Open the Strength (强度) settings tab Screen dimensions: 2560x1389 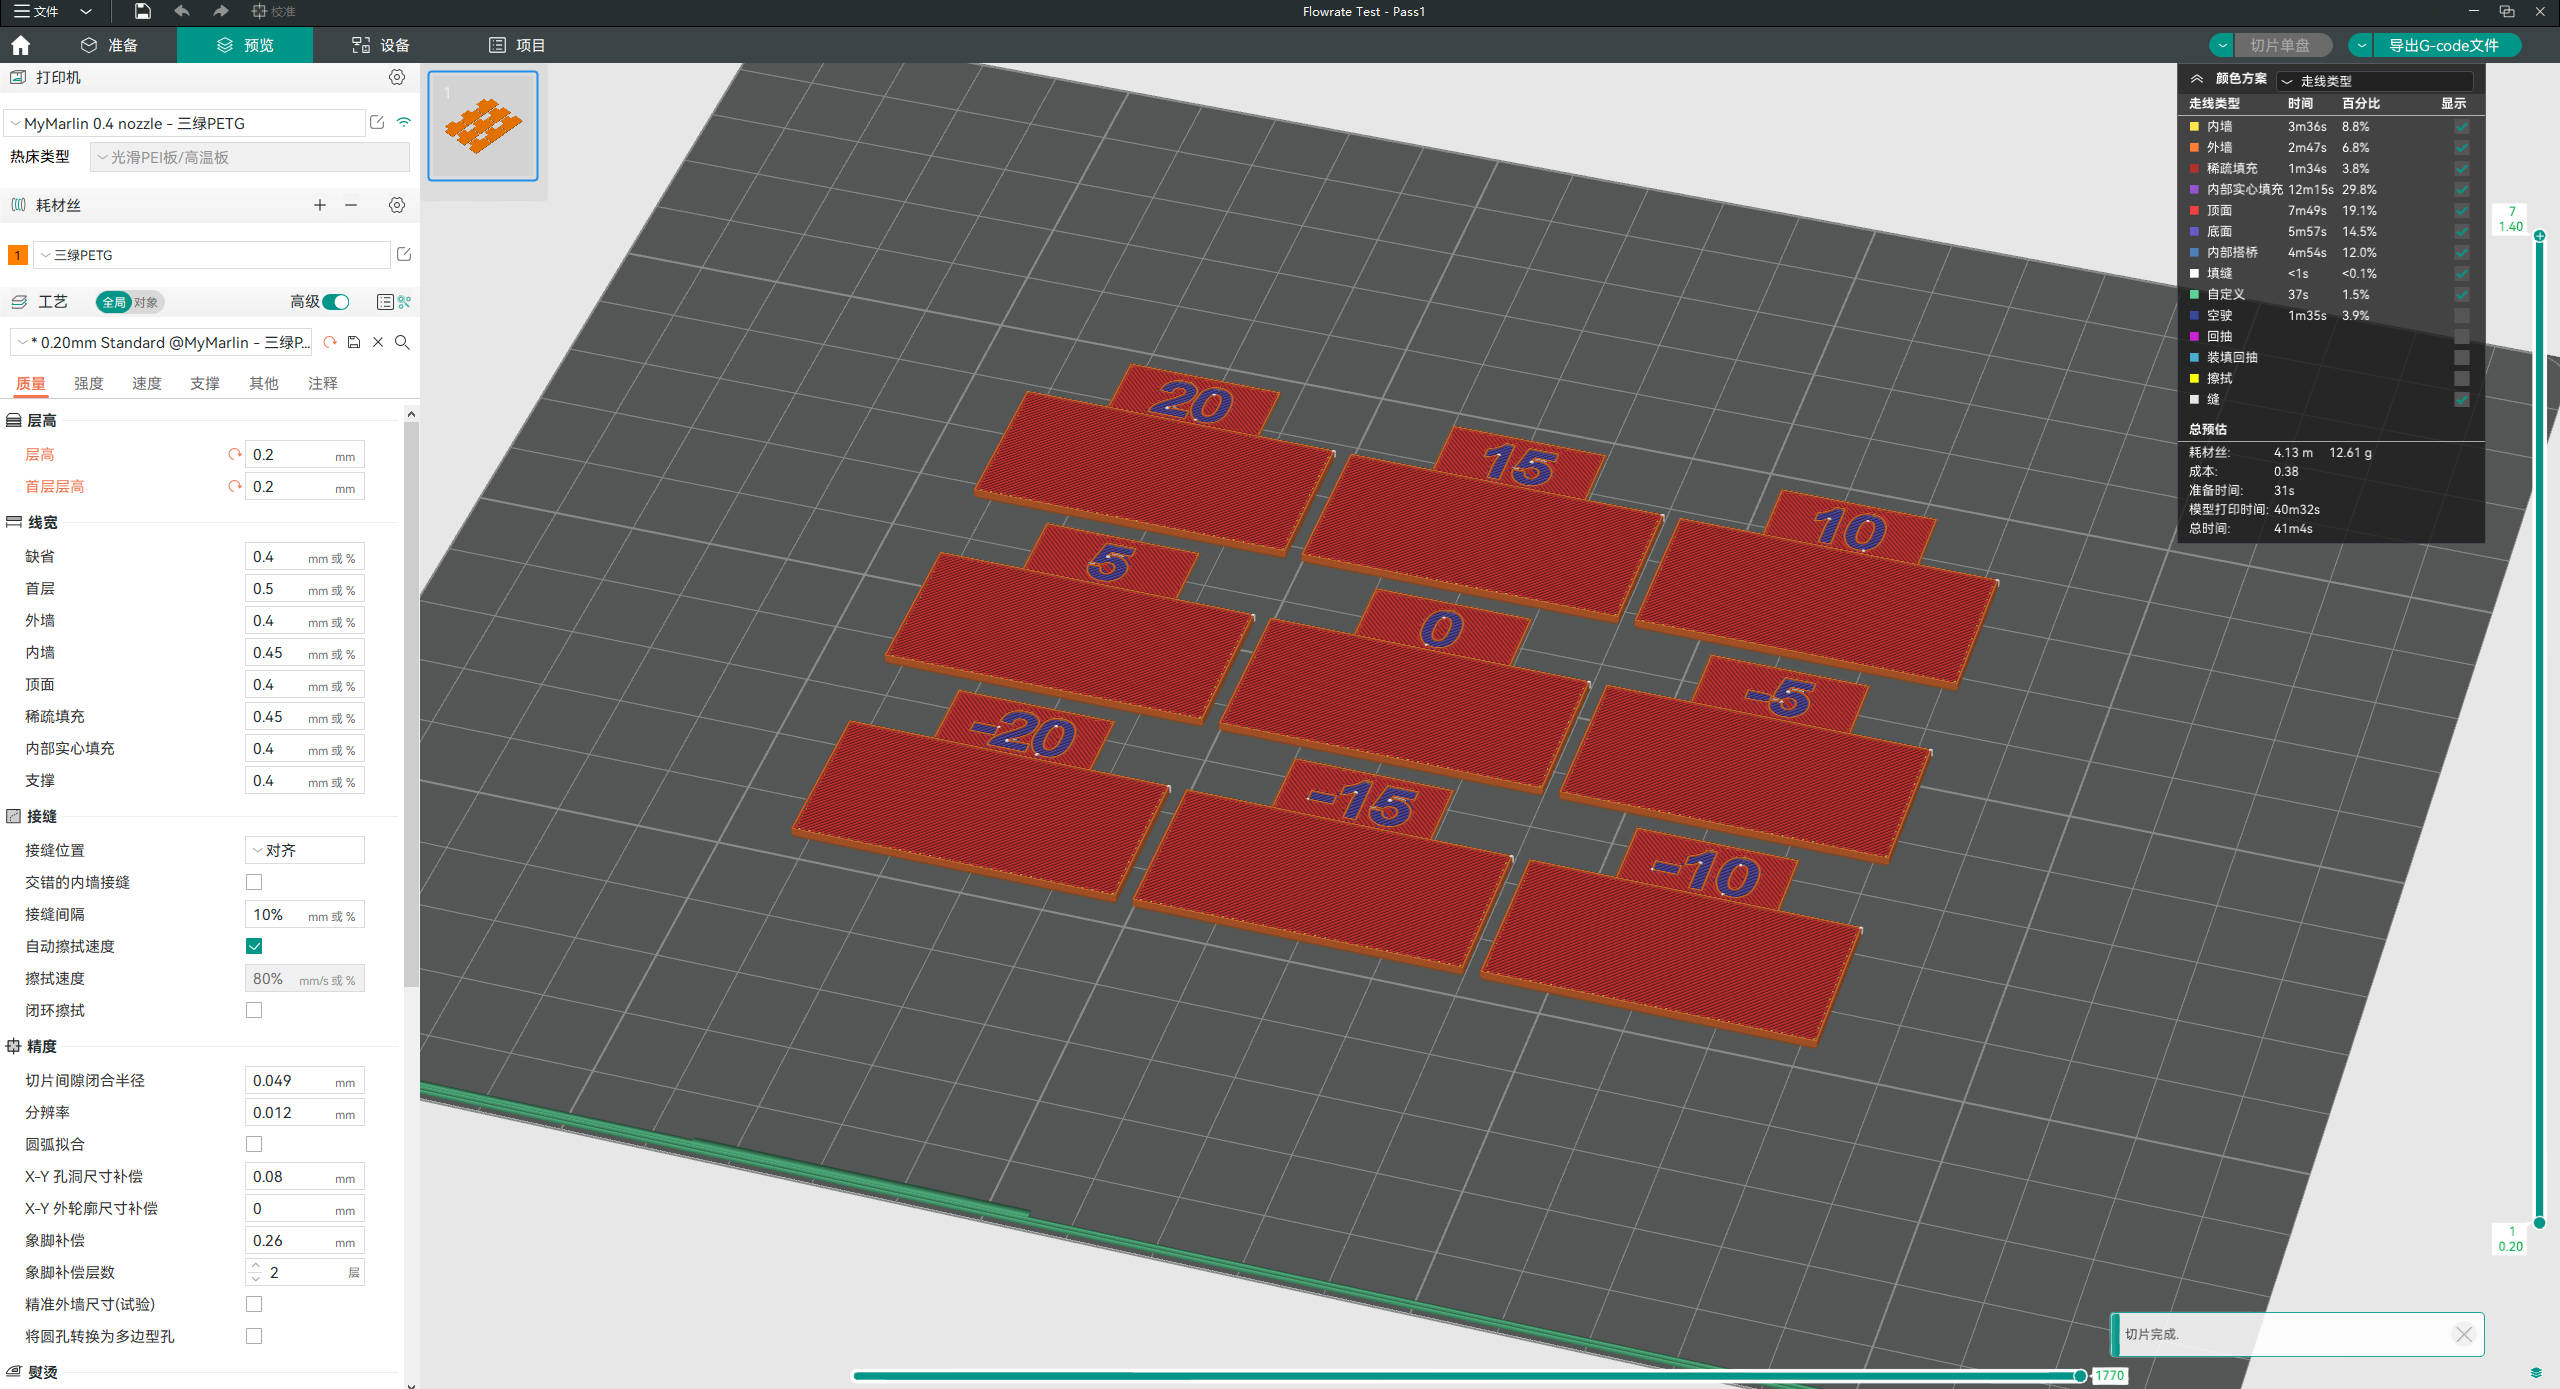(x=88, y=383)
